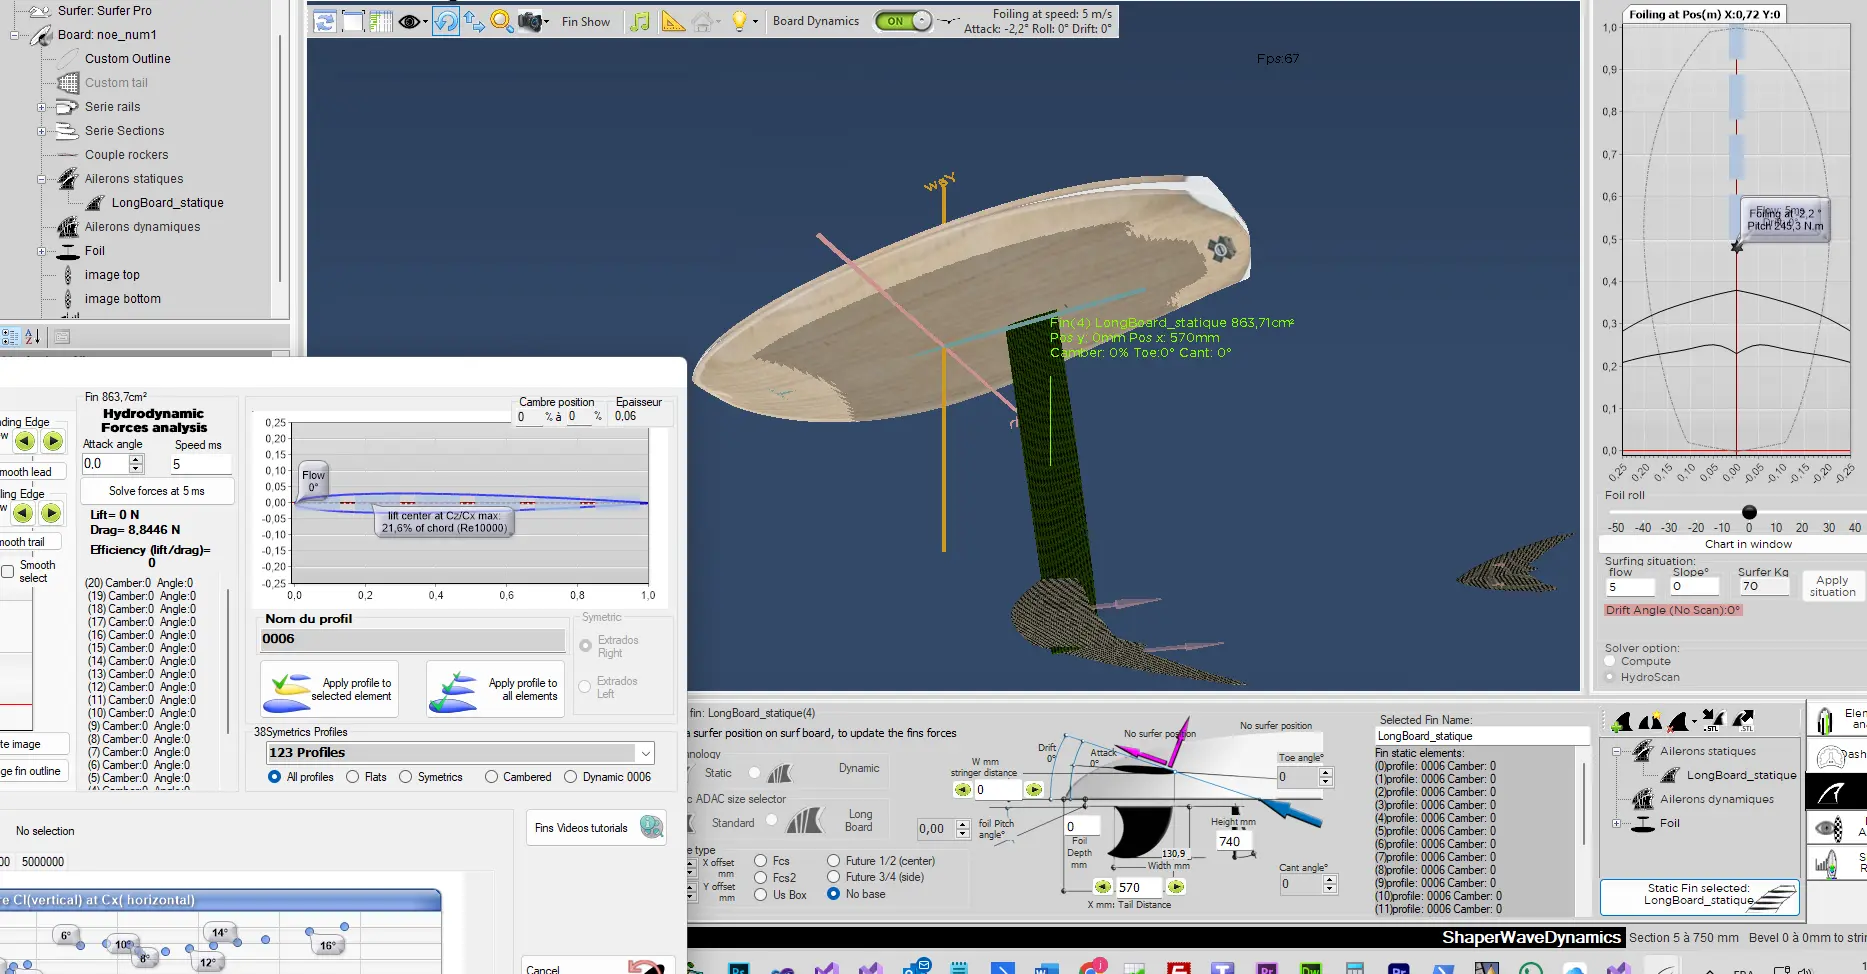Click the import STL fin icon

(x=1713, y=720)
